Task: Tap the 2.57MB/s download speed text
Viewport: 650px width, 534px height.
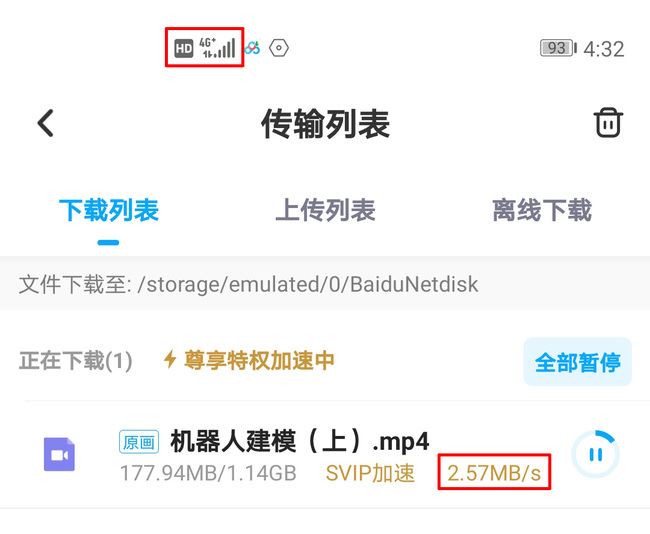Action: (x=494, y=473)
